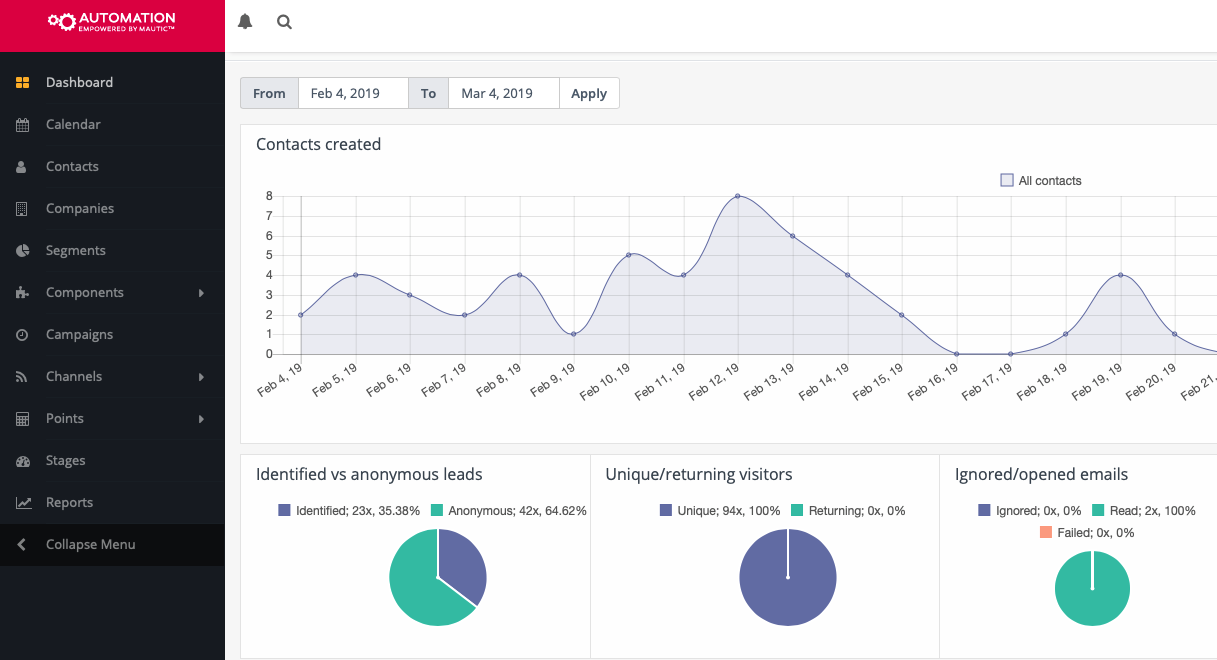Click Collapse Menu in sidebar
Screen dimensions: 1217x660
[x=90, y=545]
